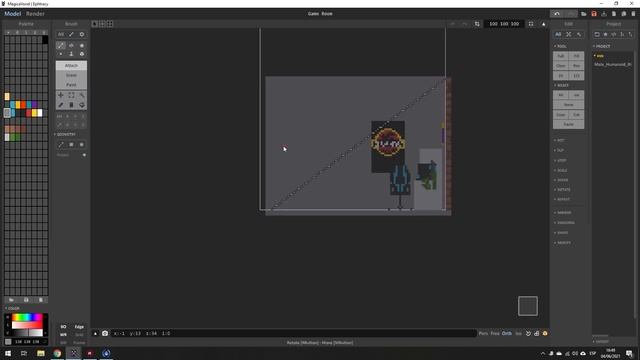Click the Paint brush mode button
640x360 pixels.
point(71,85)
